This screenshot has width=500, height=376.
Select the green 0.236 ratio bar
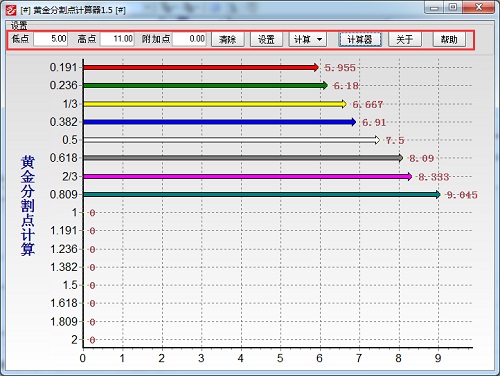coord(206,86)
